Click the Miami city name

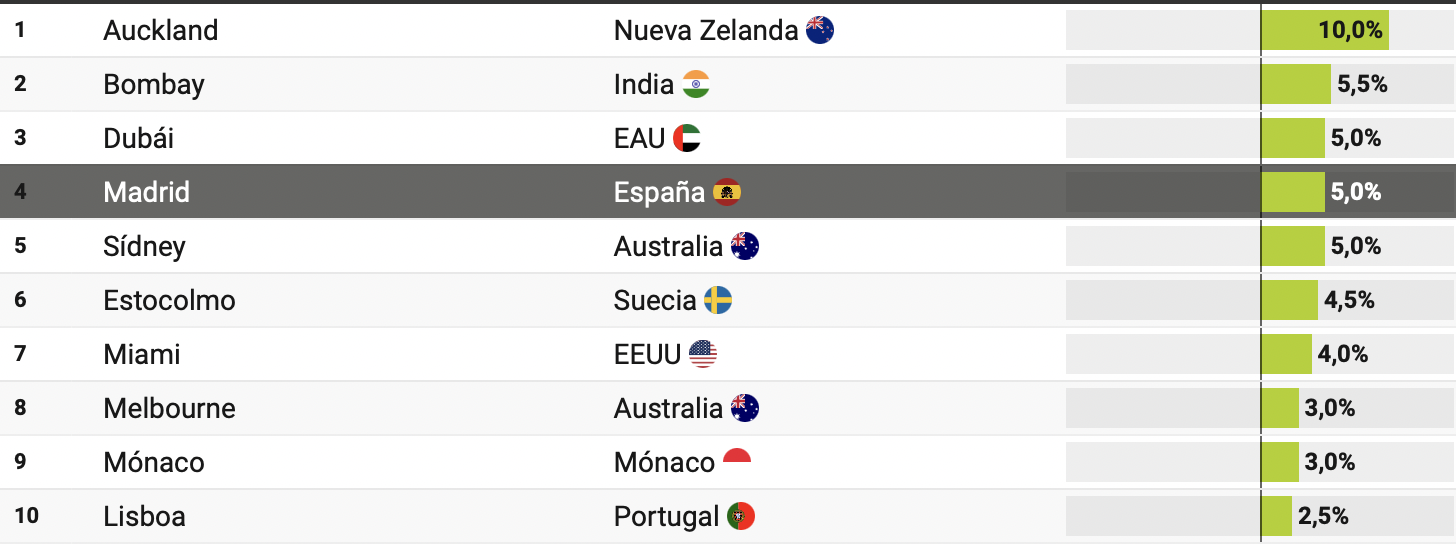[142, 354]
